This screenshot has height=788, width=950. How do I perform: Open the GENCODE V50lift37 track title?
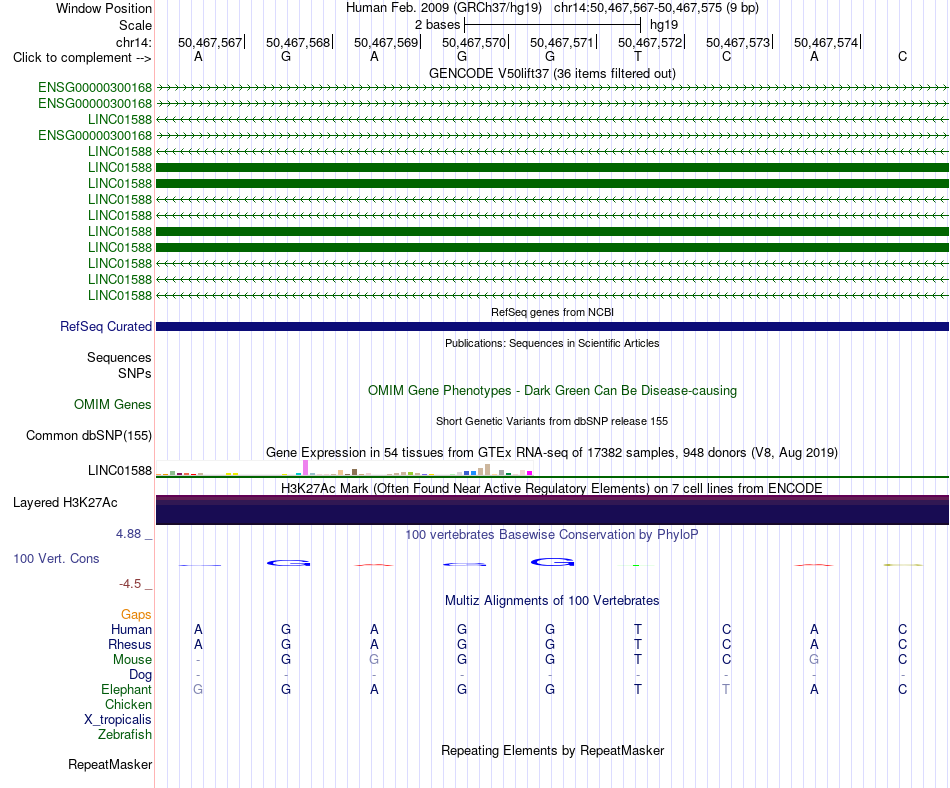pos(552,73)
